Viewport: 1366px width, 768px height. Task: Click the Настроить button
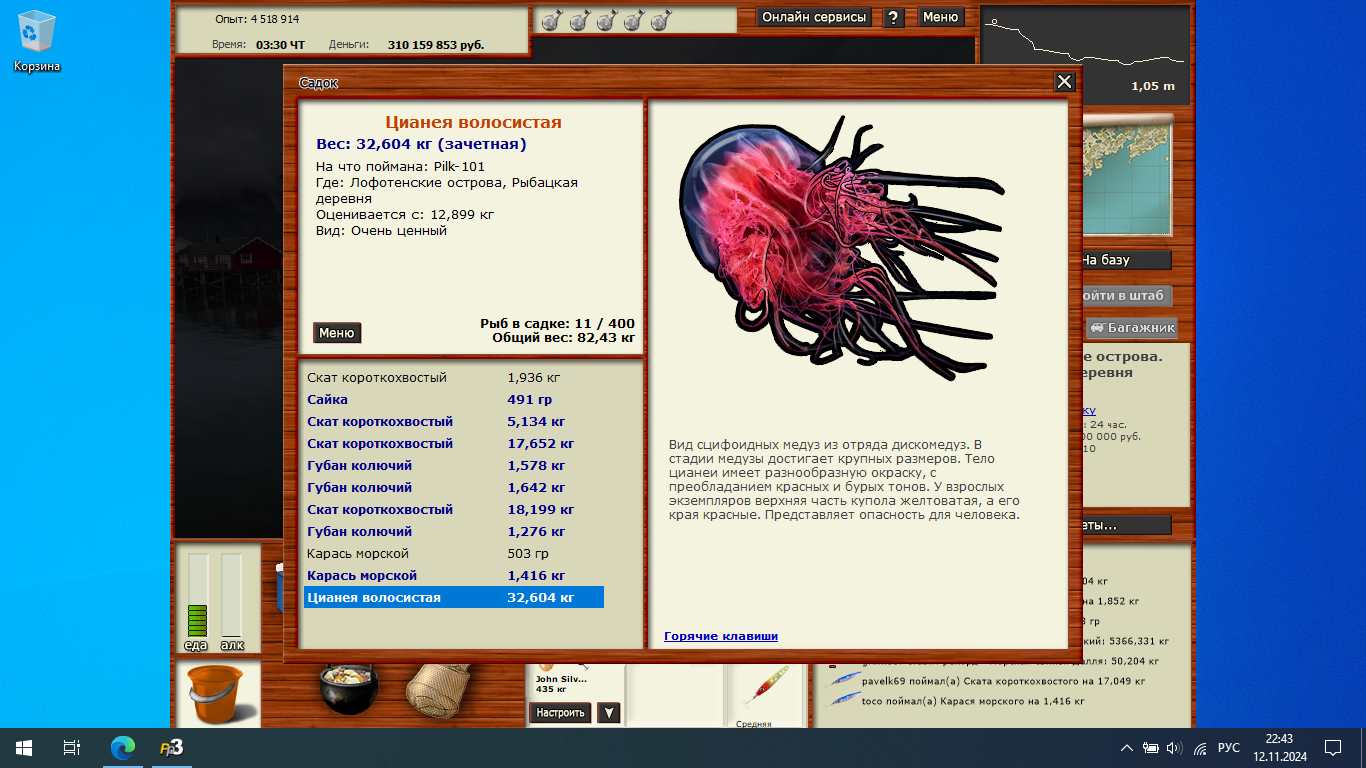coord(560,713)
